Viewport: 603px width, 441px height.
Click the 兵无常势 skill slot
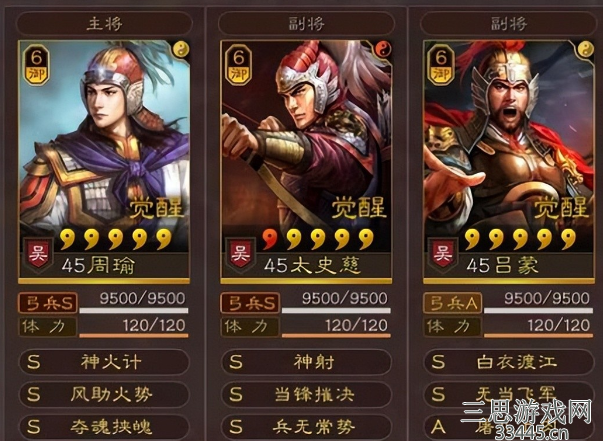(x=306, y=427)
